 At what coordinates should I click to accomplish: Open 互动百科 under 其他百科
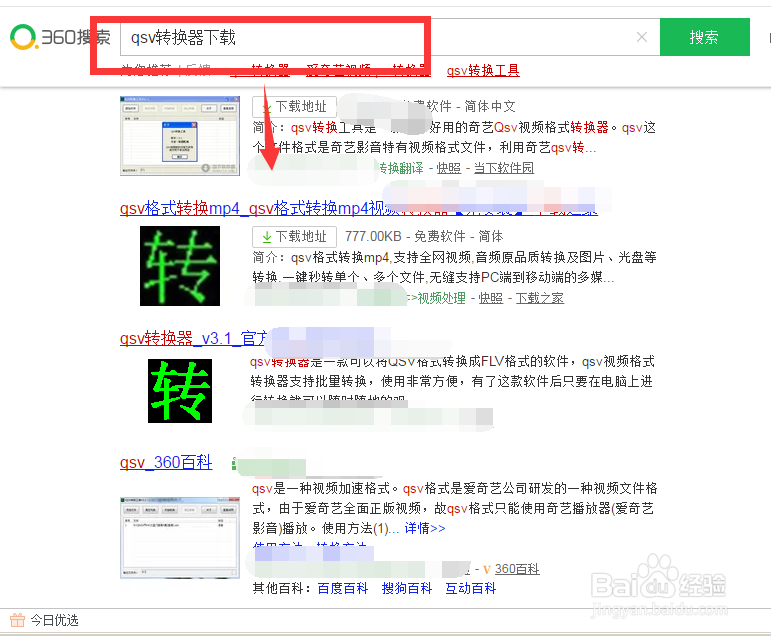471,588
